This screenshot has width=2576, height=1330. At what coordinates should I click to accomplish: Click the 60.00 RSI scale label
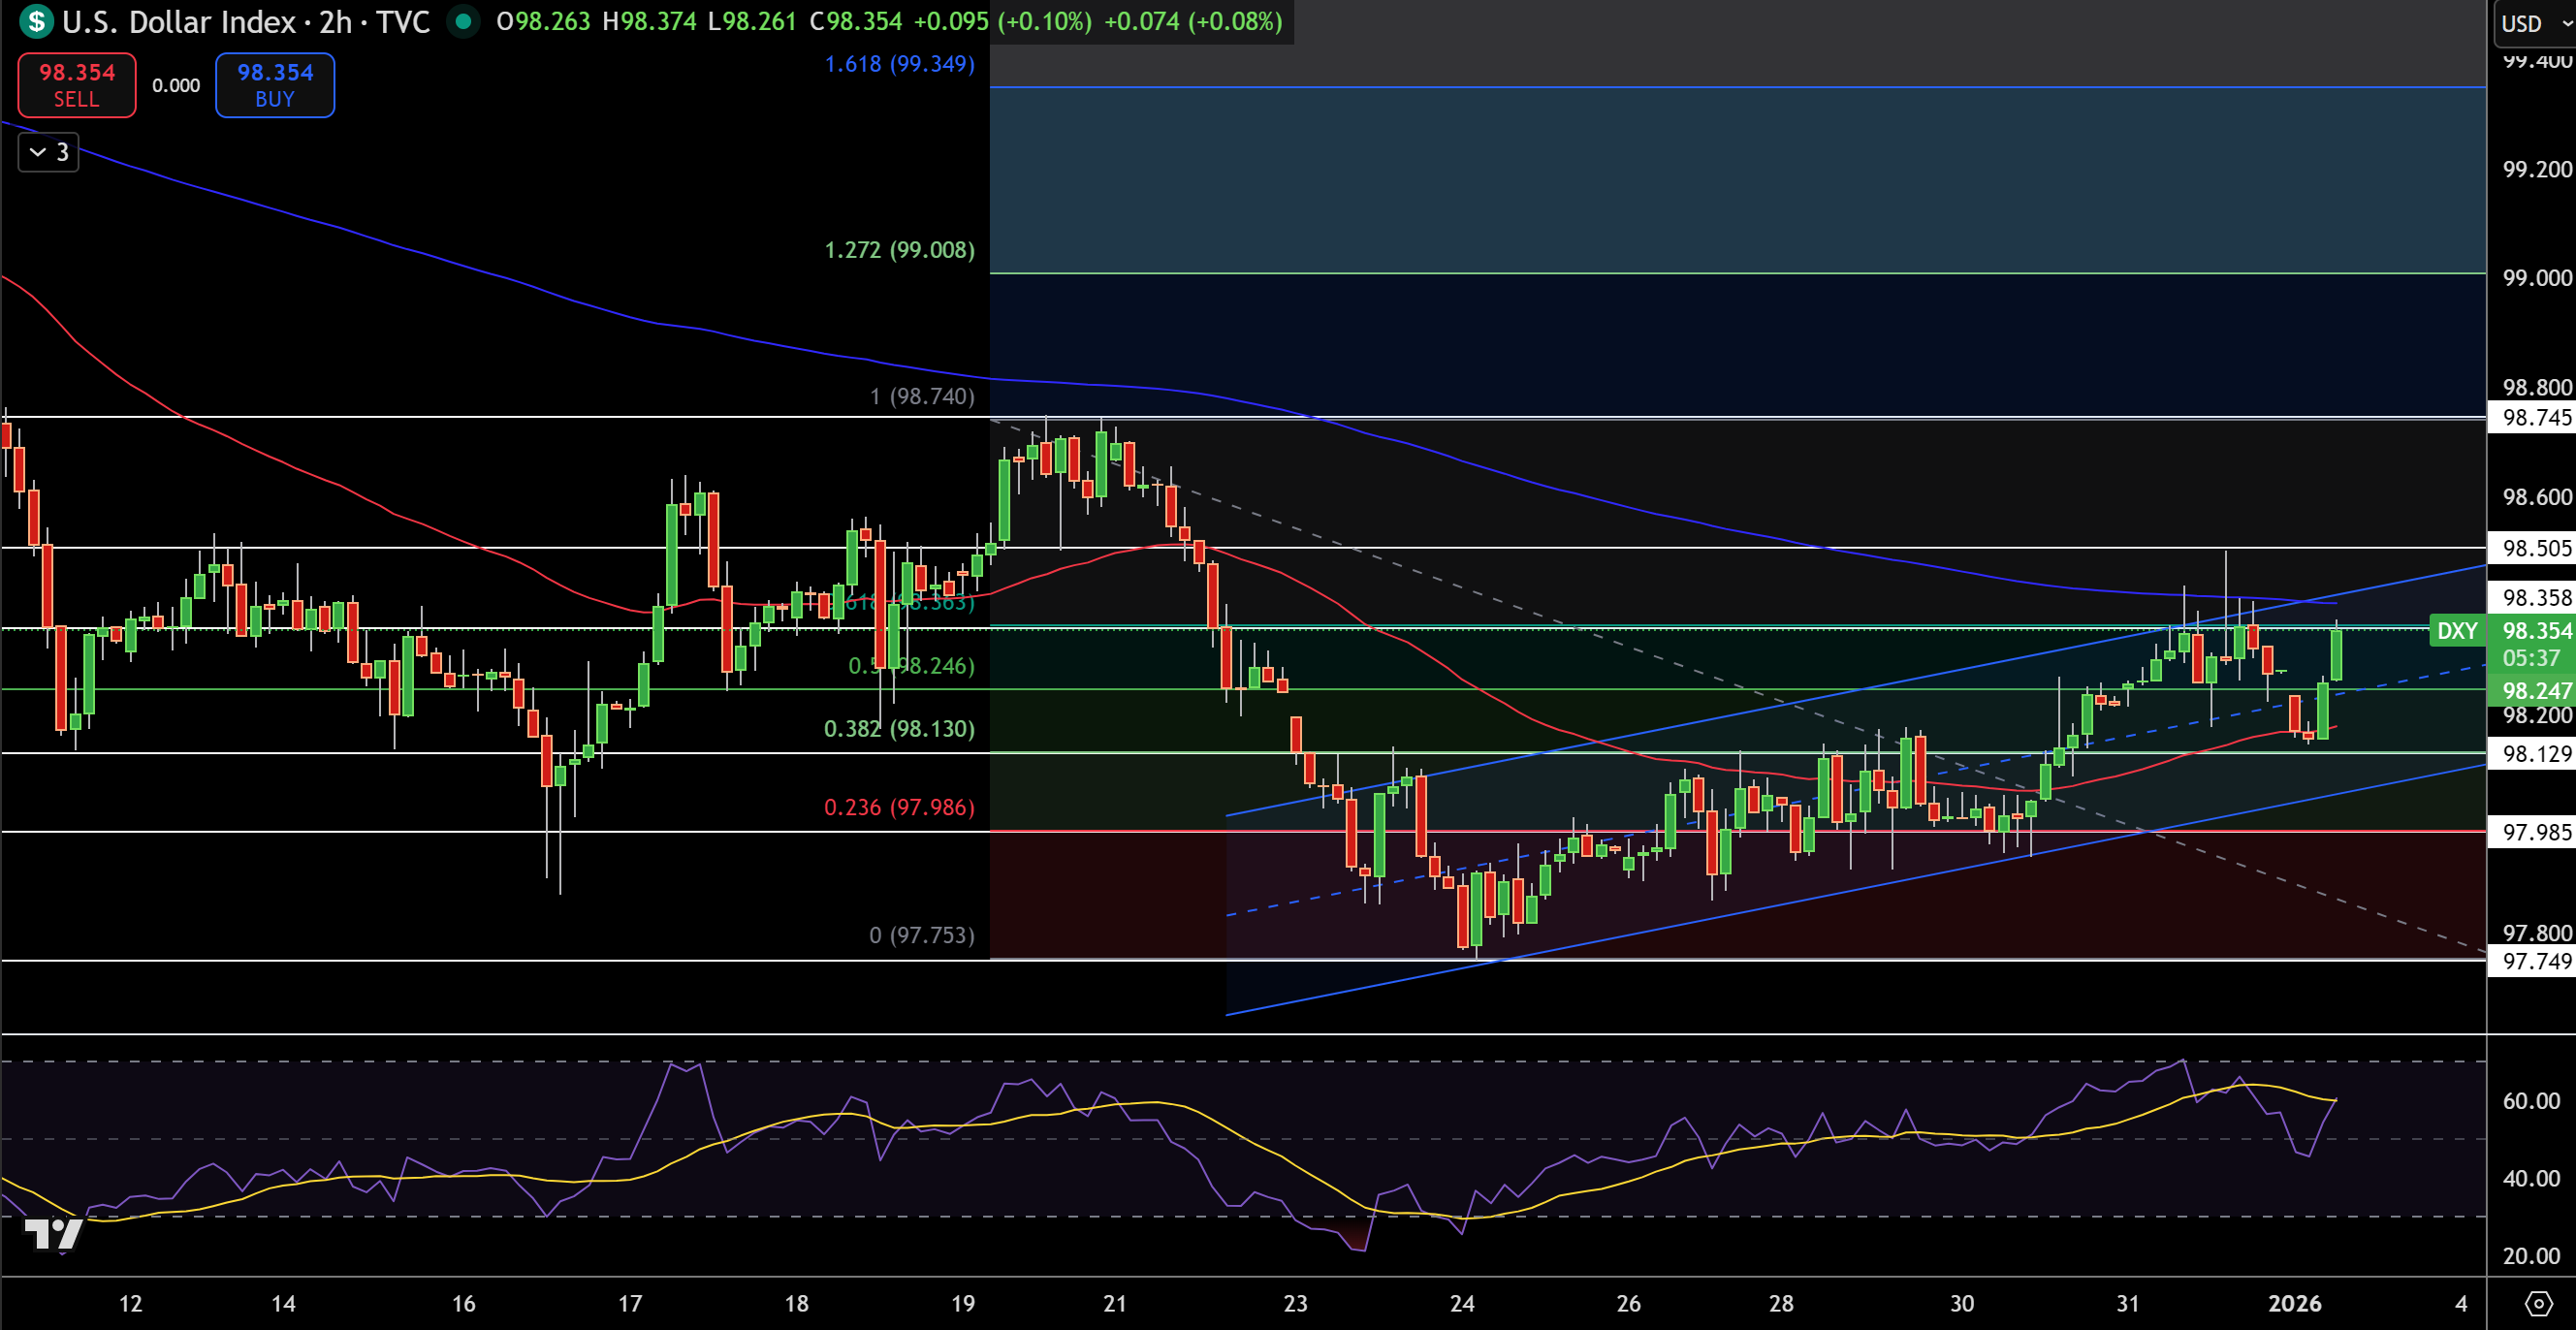click(x=2531, y=1101)
